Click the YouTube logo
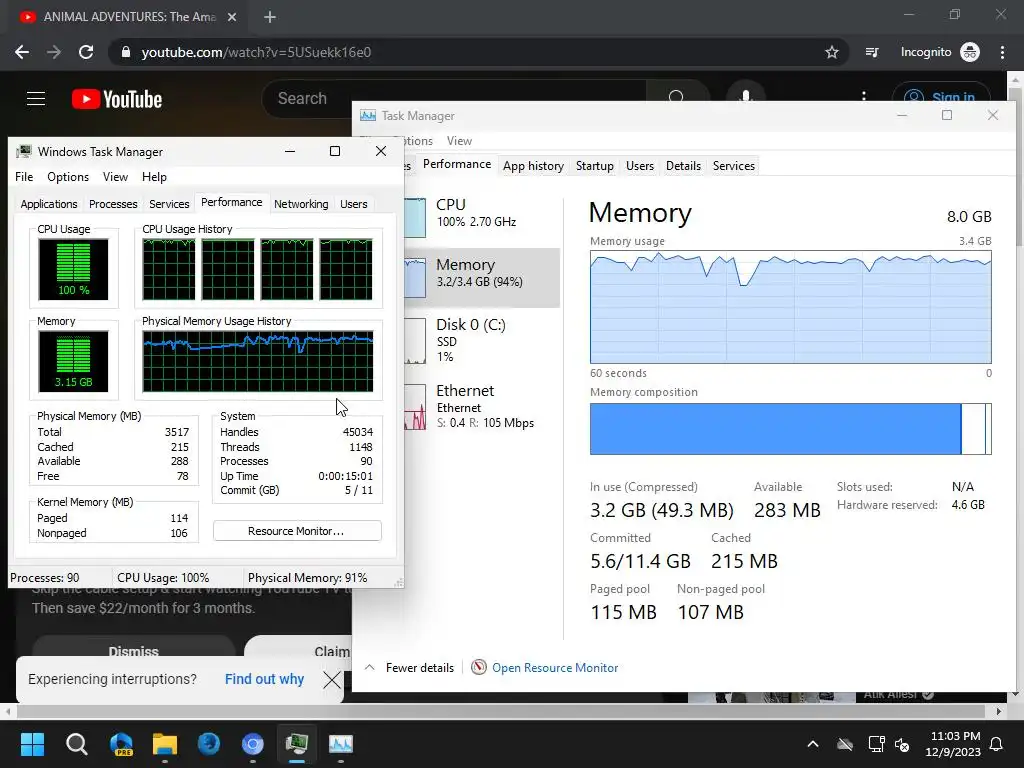The height and width of the screenshot is (768, 1024). (x=117, y=99)
